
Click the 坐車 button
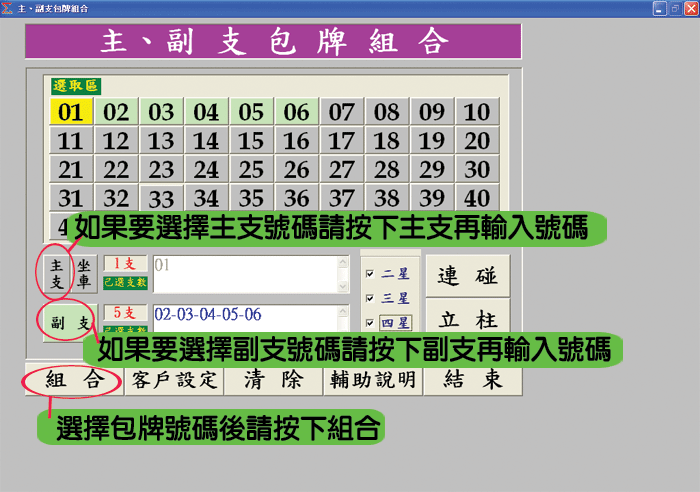pos(84,274)
